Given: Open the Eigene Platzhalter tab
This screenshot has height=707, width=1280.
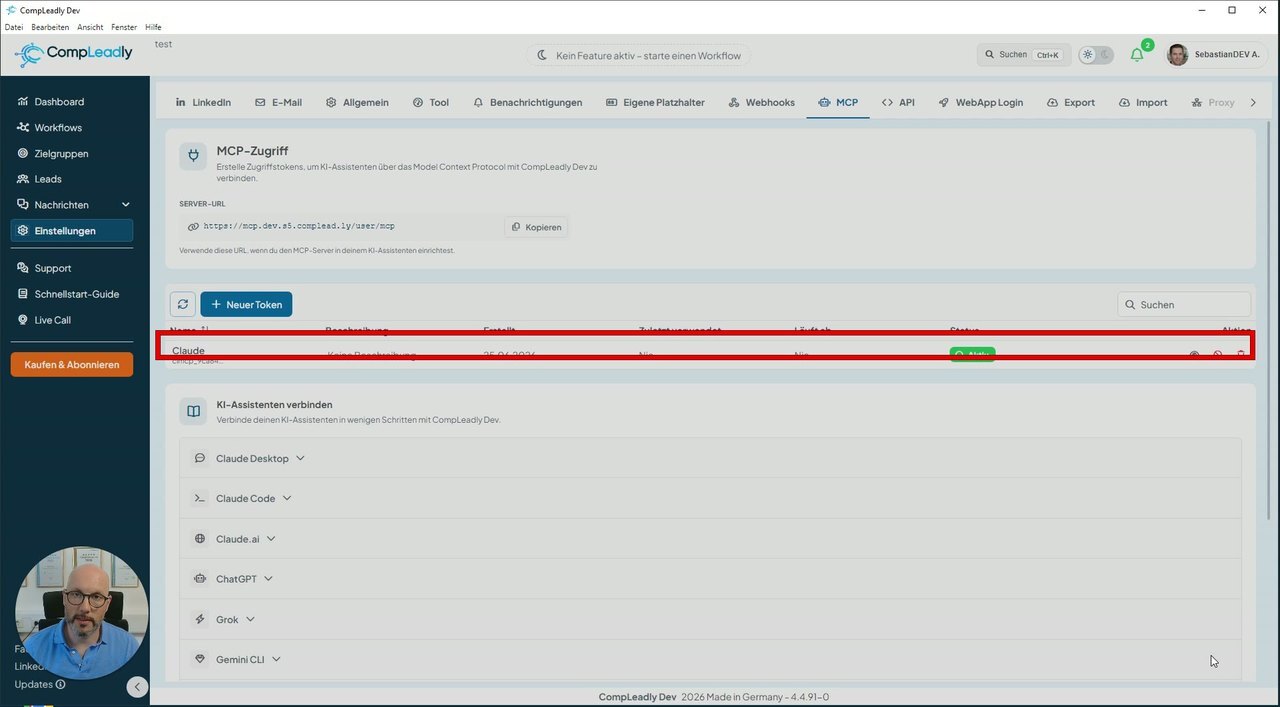Looking at the screenshot, I should pos(655,102).
